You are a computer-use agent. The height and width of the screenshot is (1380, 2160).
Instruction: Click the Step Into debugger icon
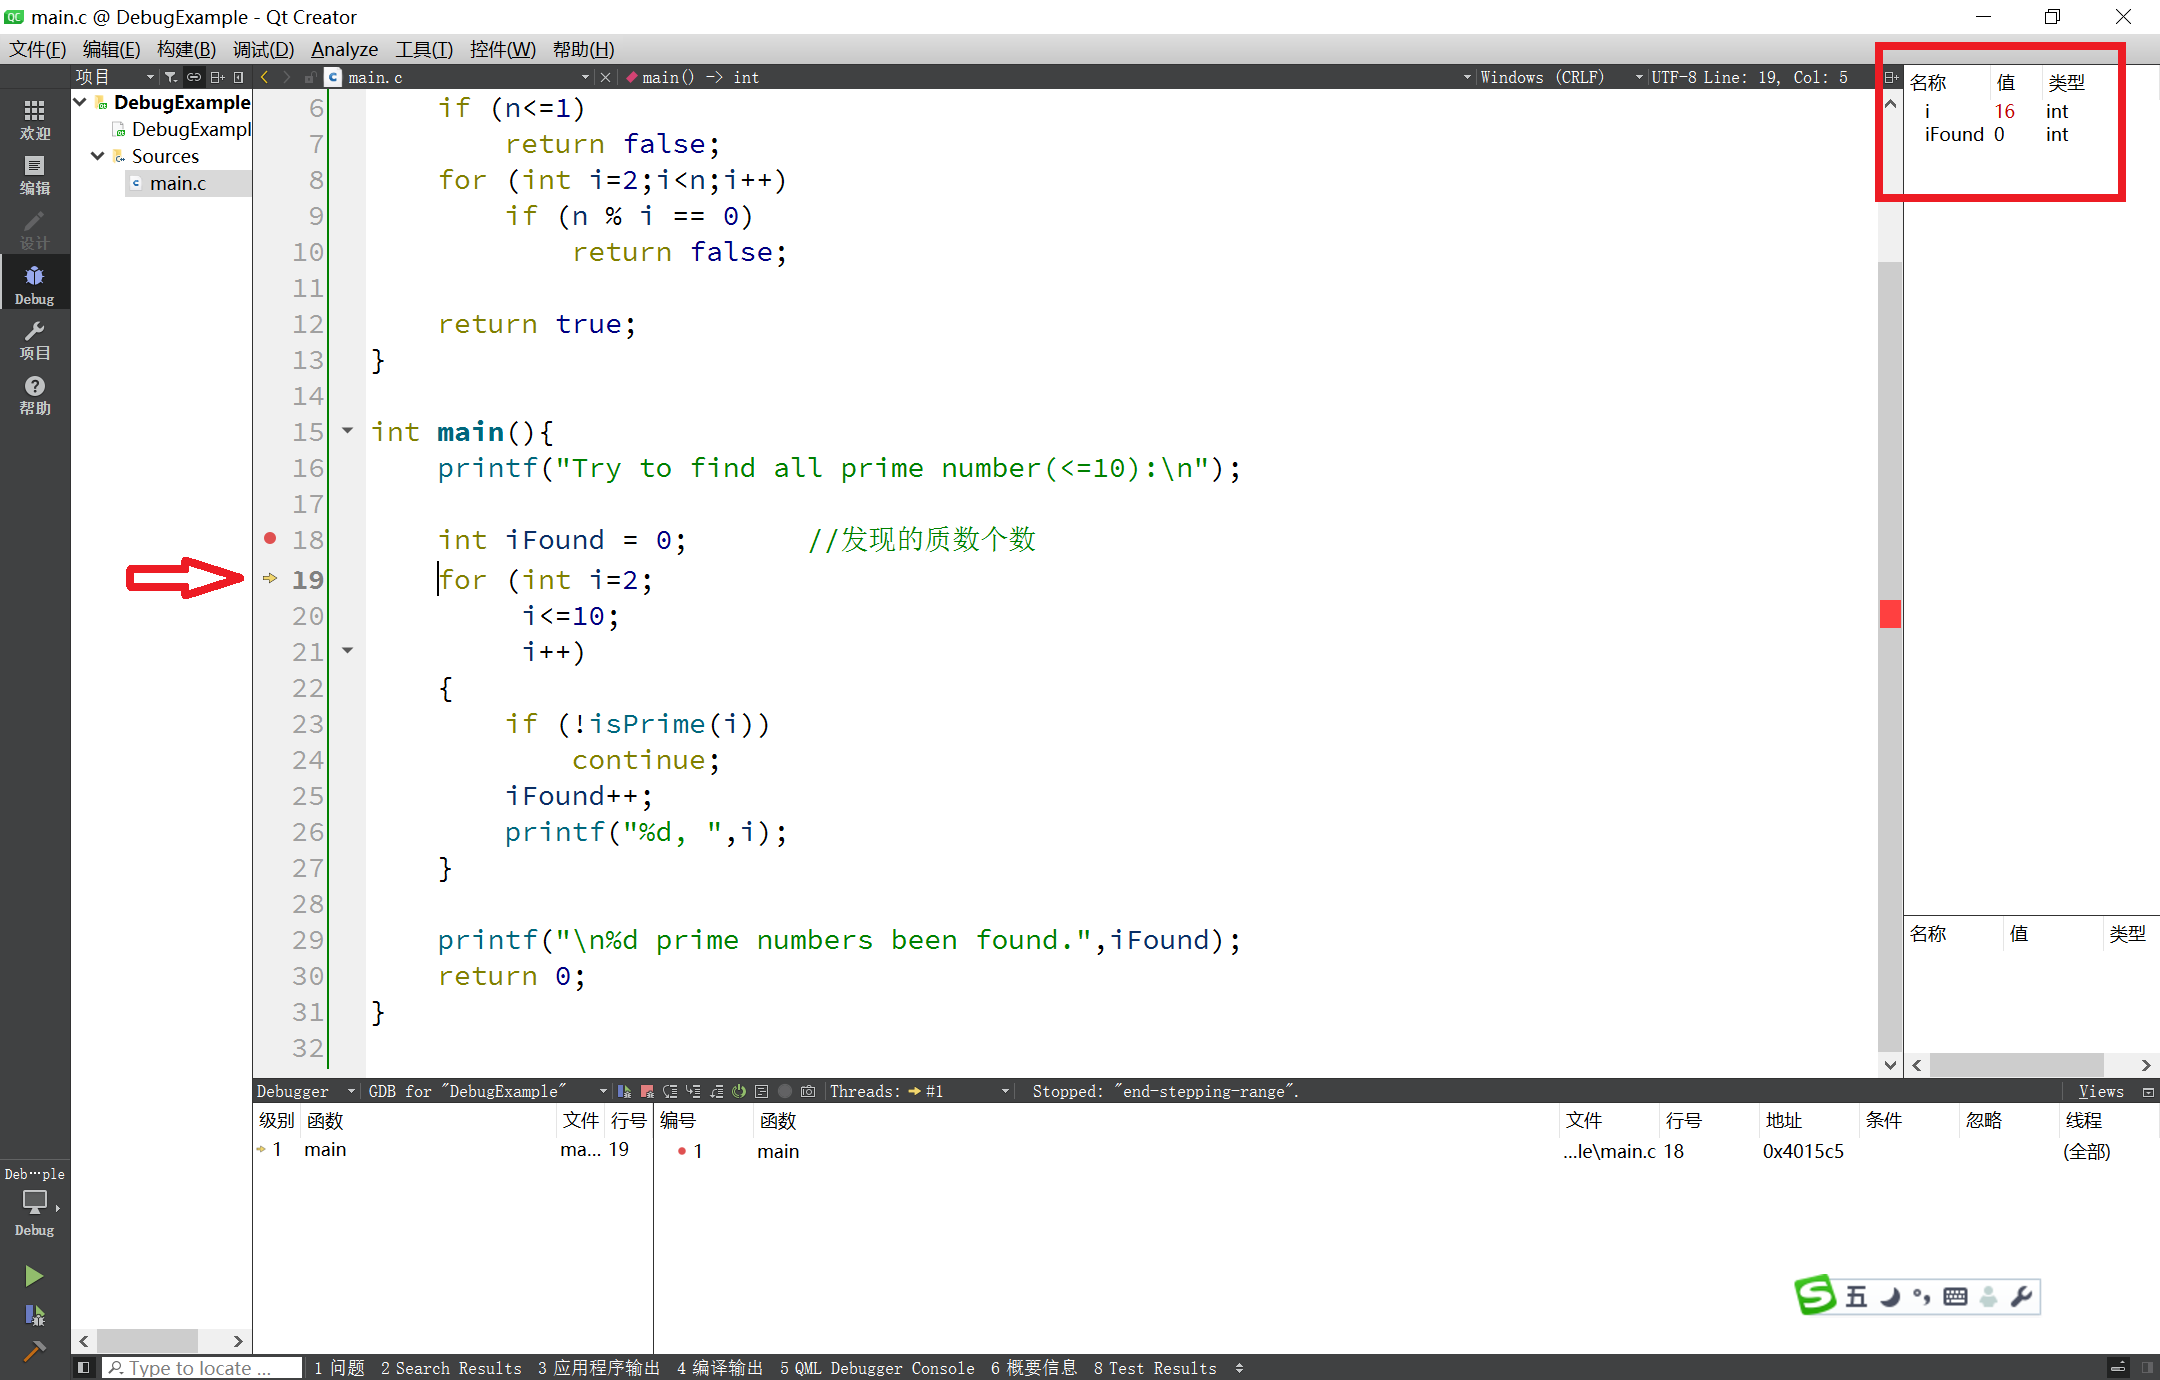coord(693,1091)
